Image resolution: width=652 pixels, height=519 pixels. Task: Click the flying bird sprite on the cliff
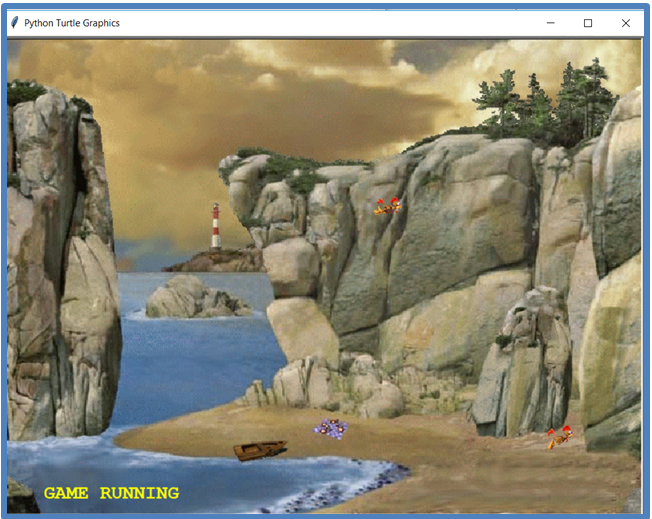[x=388, y=206]
